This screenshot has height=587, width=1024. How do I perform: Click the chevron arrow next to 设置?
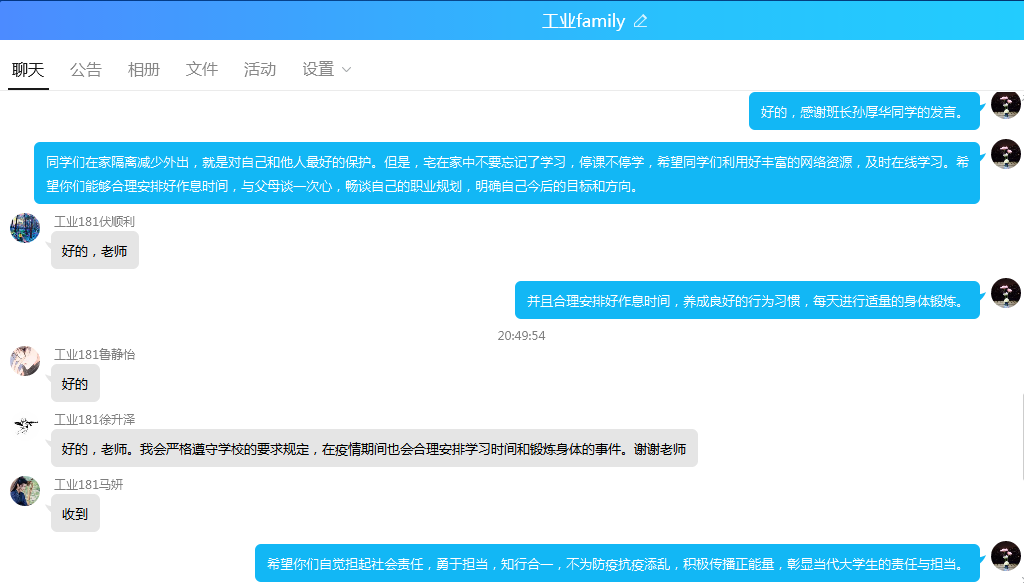click(346, 70)
